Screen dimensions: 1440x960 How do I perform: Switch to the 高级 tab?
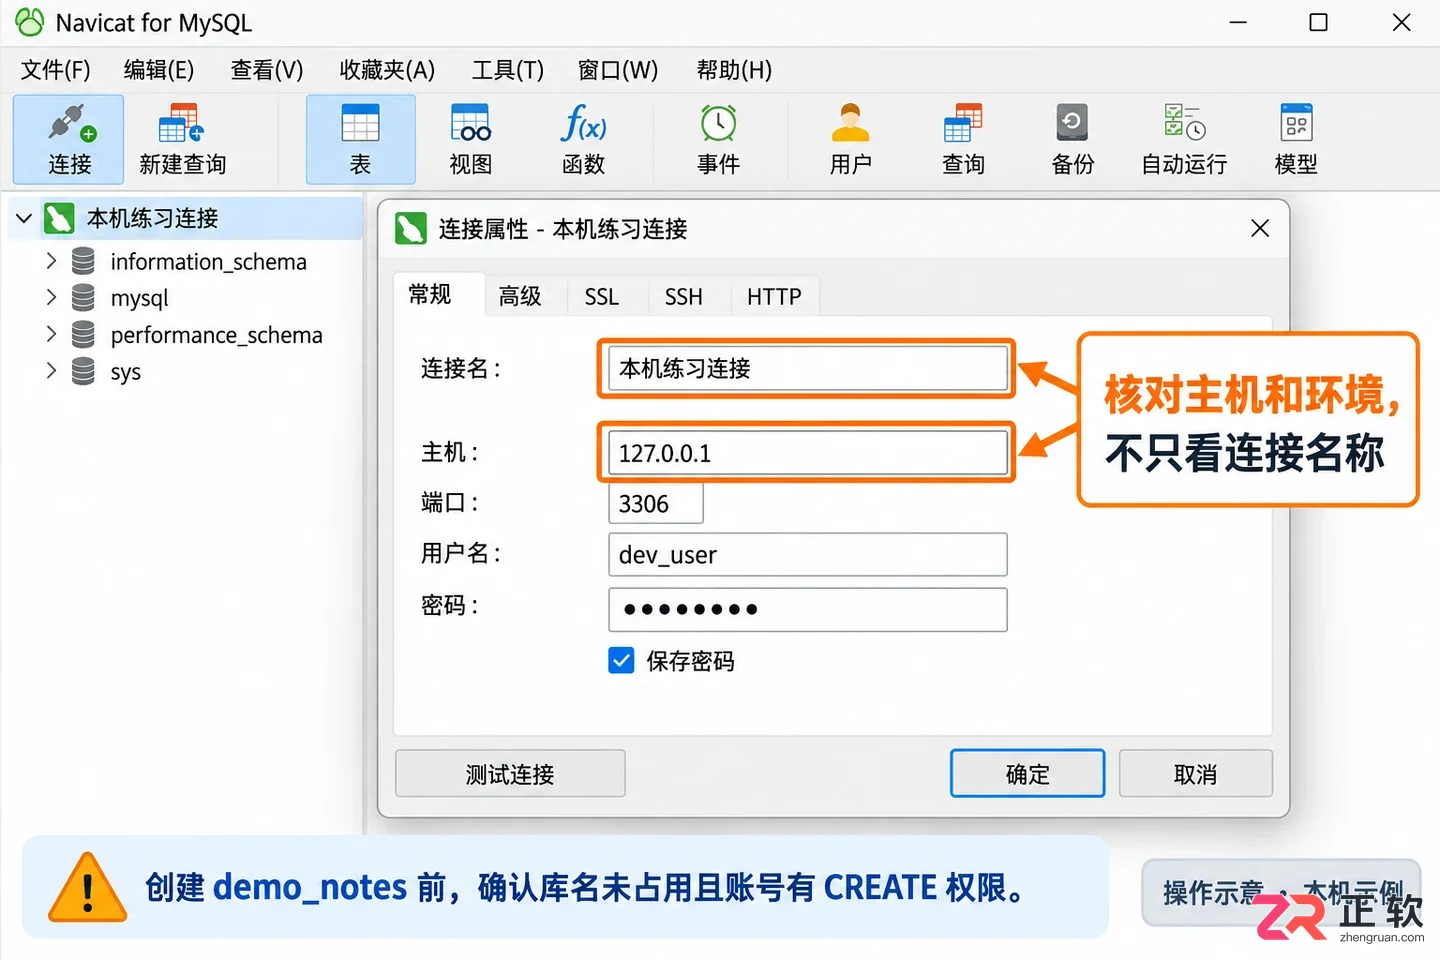tap(520, 296)
